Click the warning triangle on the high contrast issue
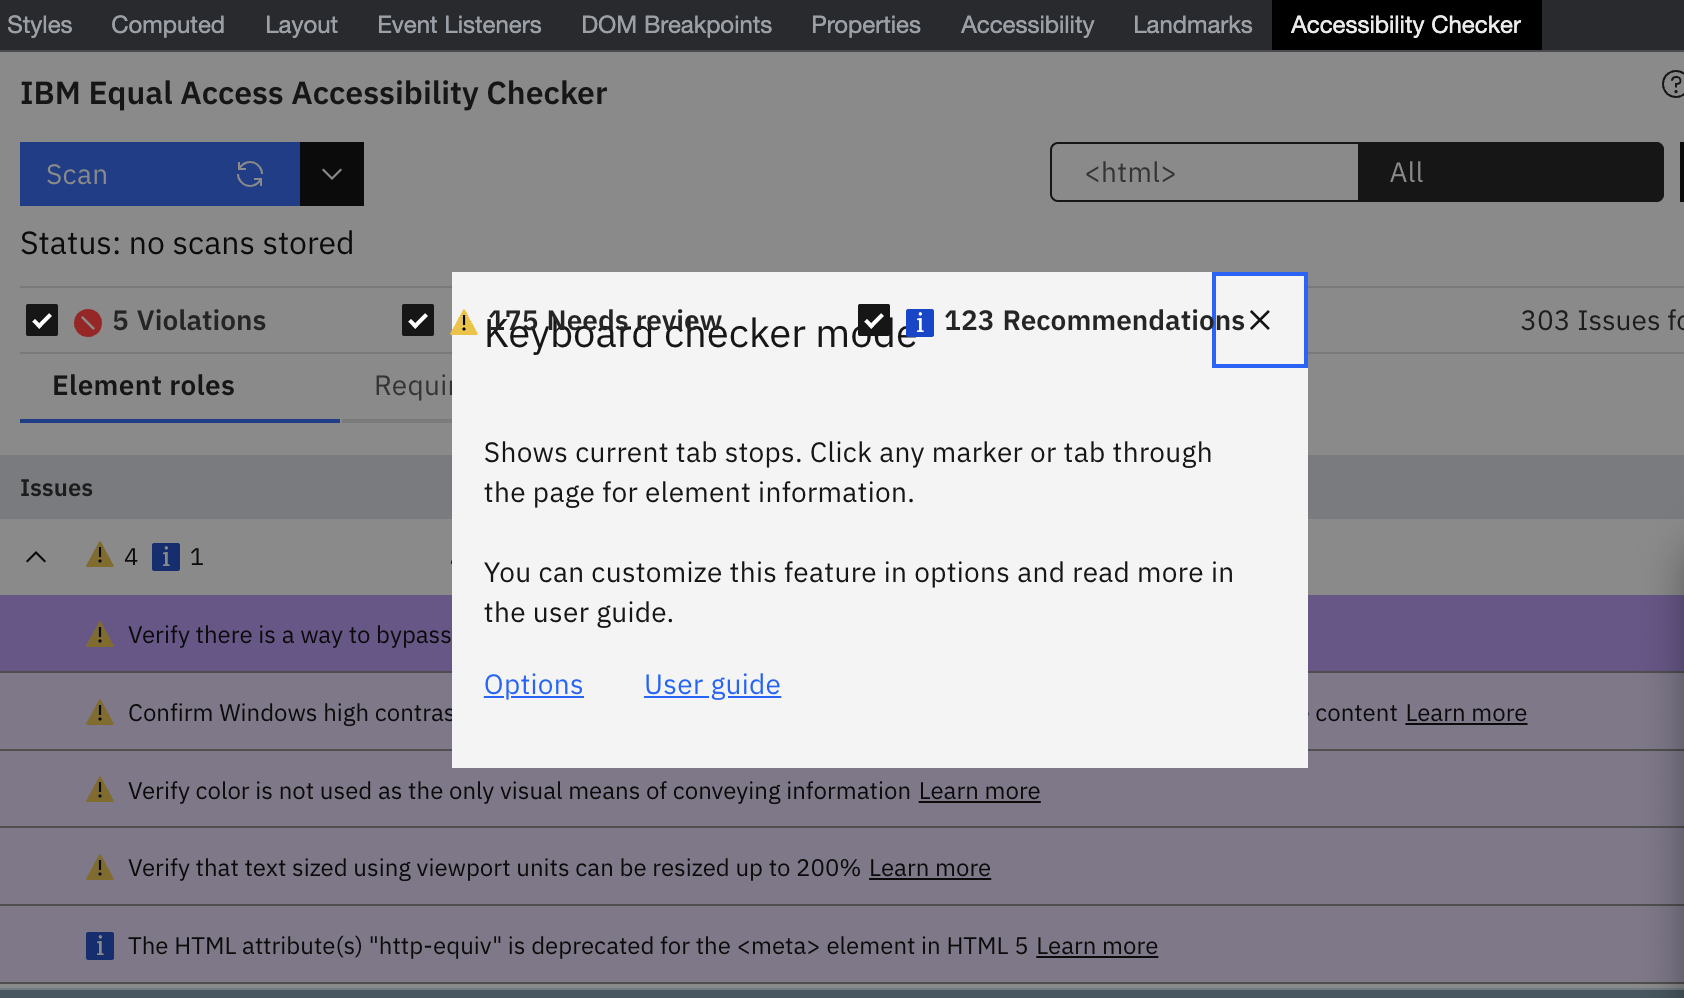The width and height of the screenshot is (1684, 998). (x=99, y=712)
